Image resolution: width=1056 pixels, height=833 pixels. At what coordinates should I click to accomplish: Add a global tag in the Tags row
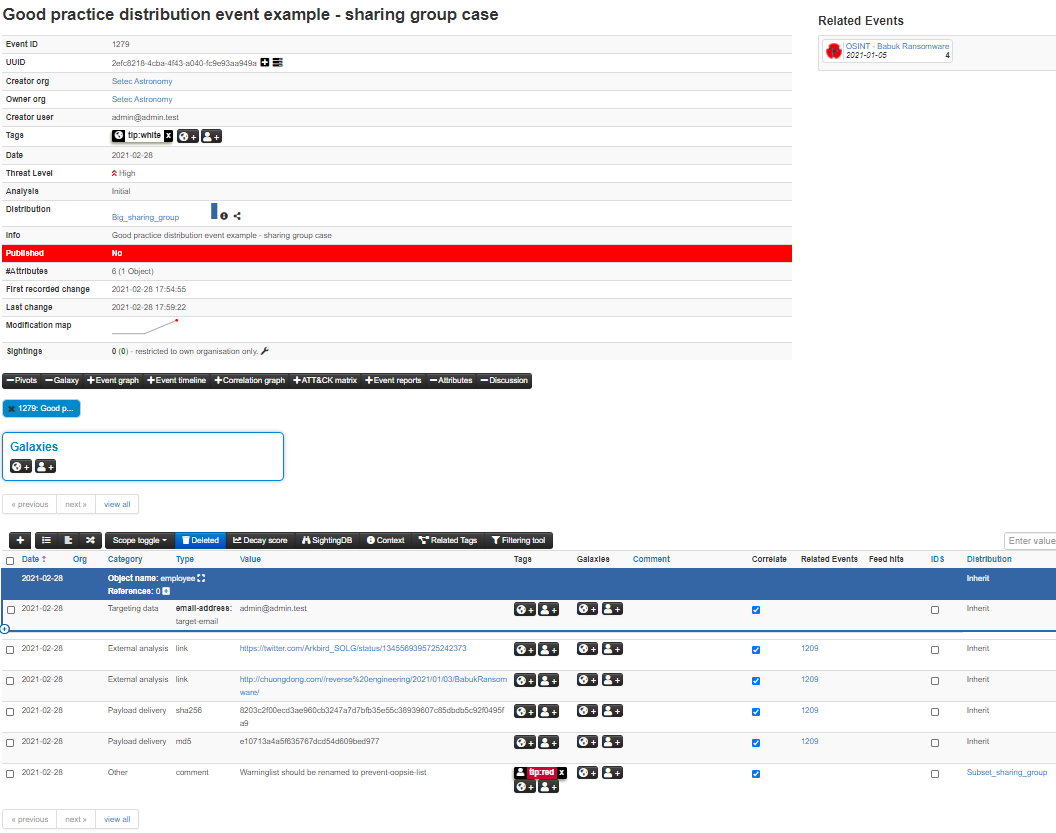pos(188,136)
